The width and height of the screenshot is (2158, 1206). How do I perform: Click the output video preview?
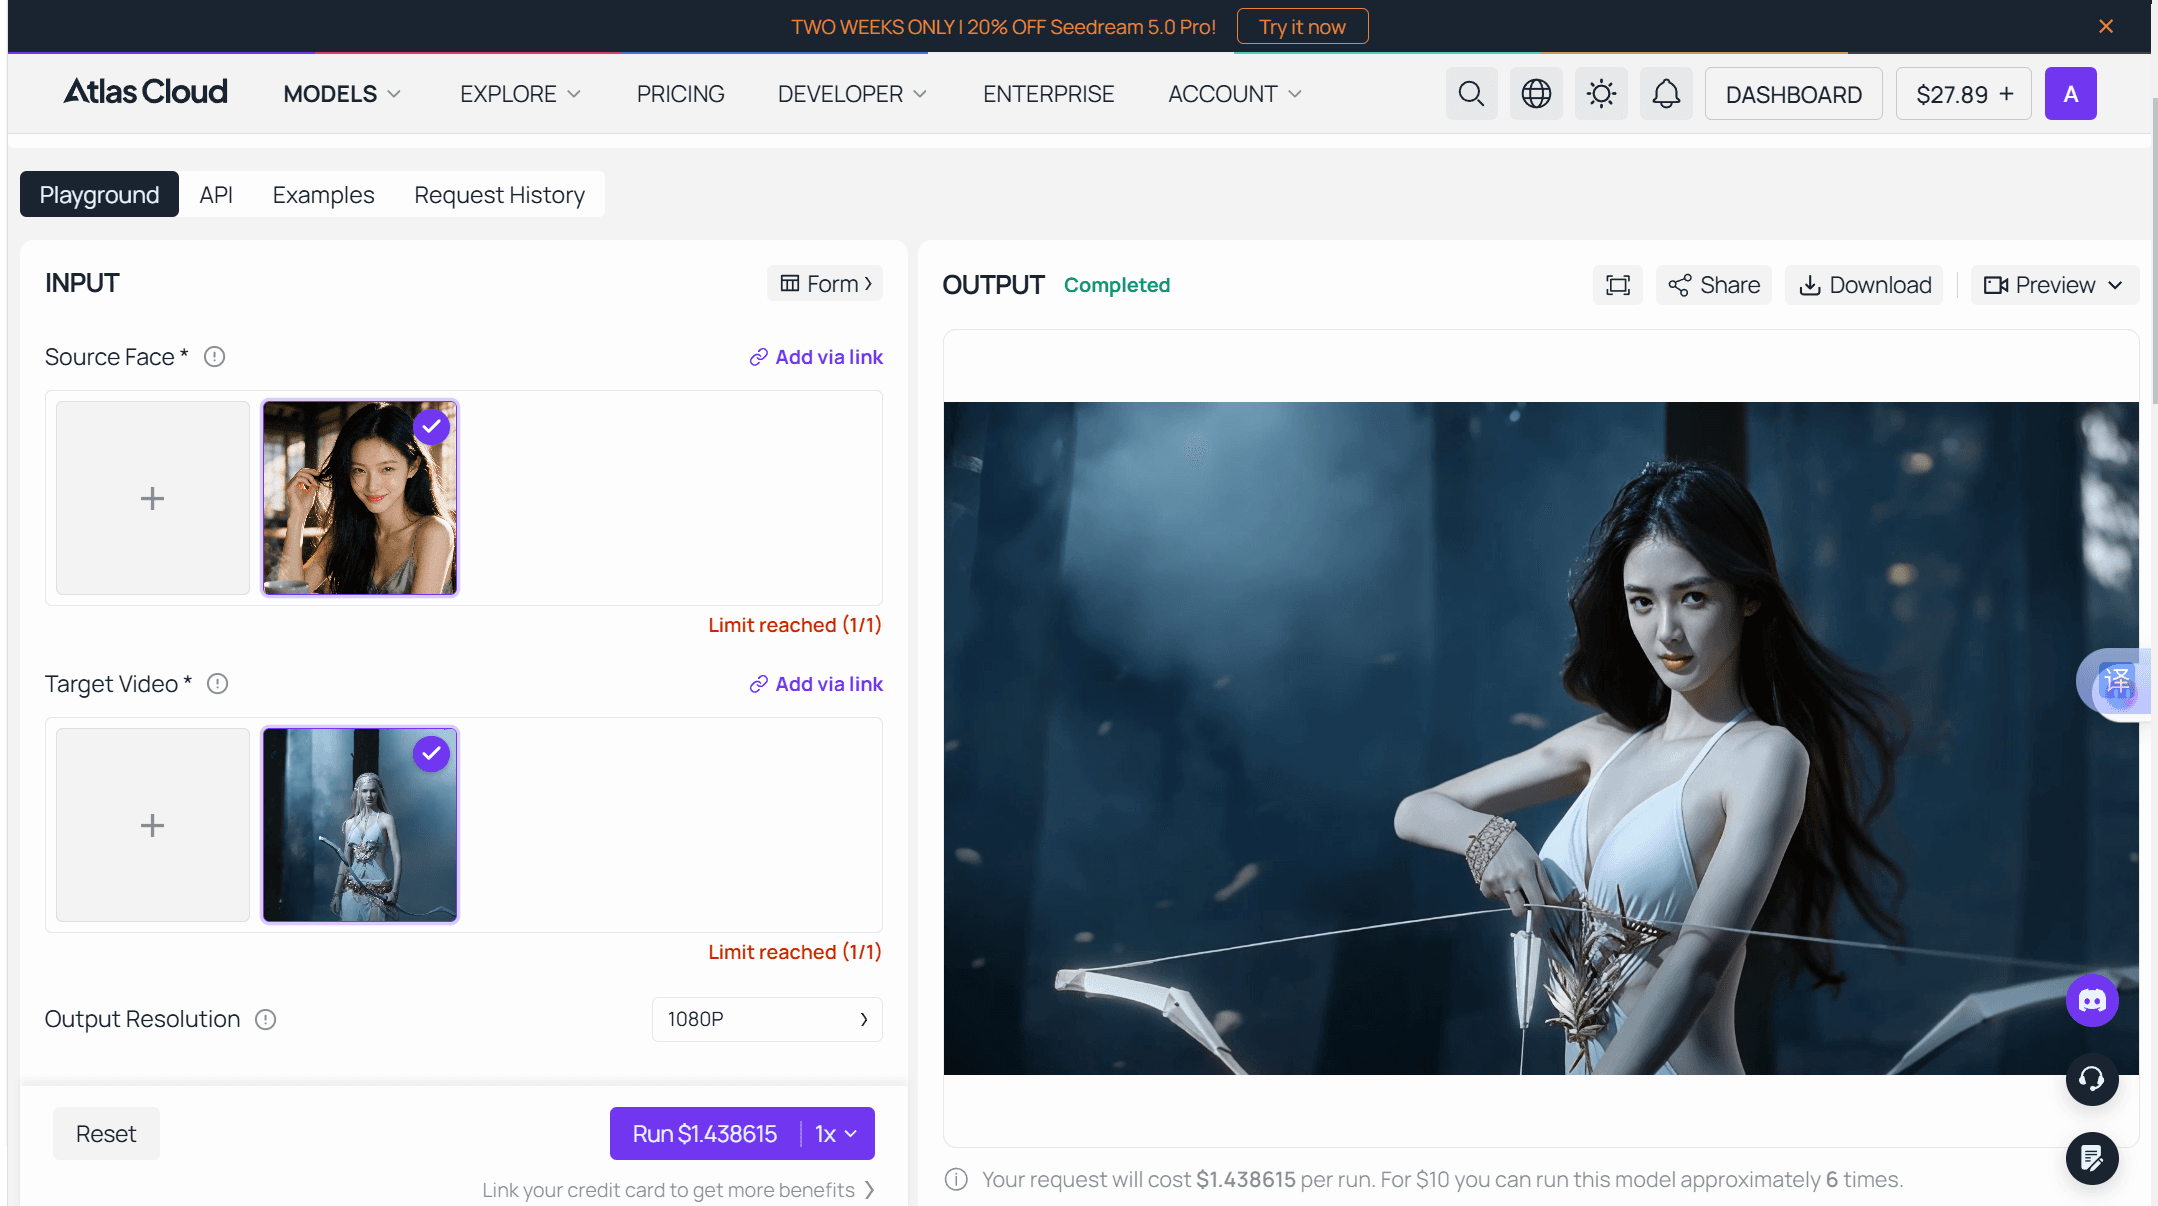click(1541, 738)
